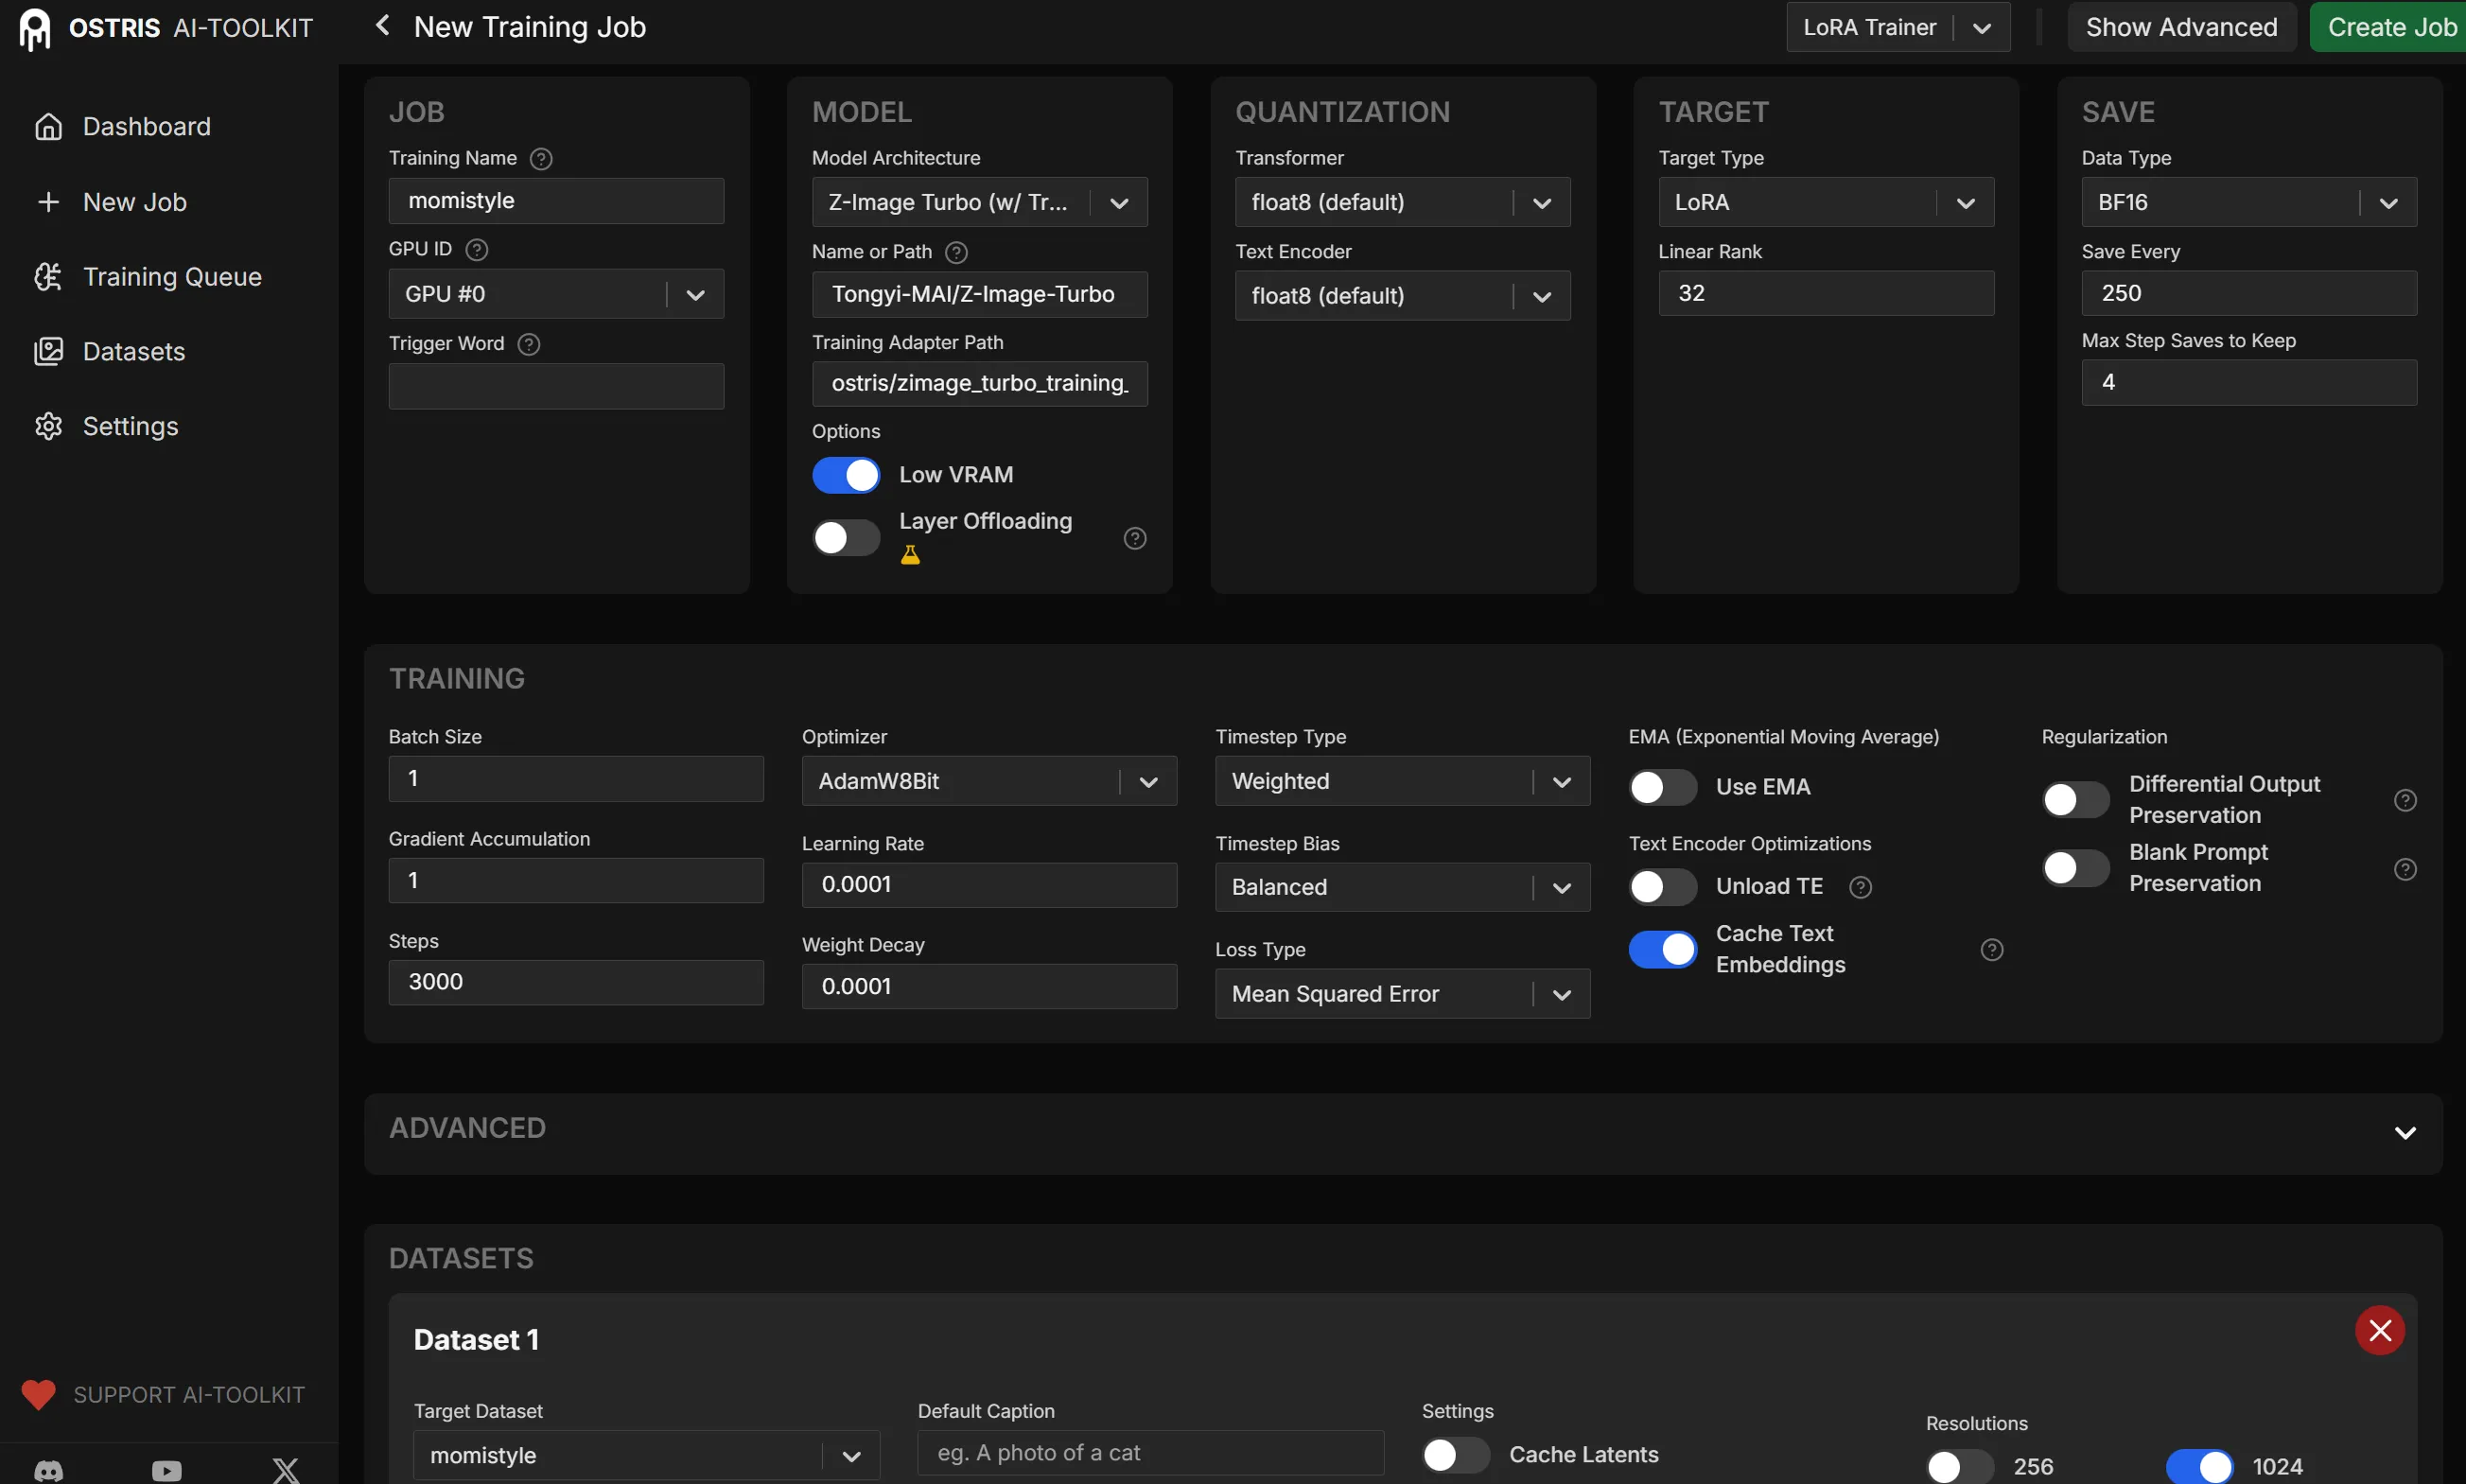Click the Training Name help icon

541,159
